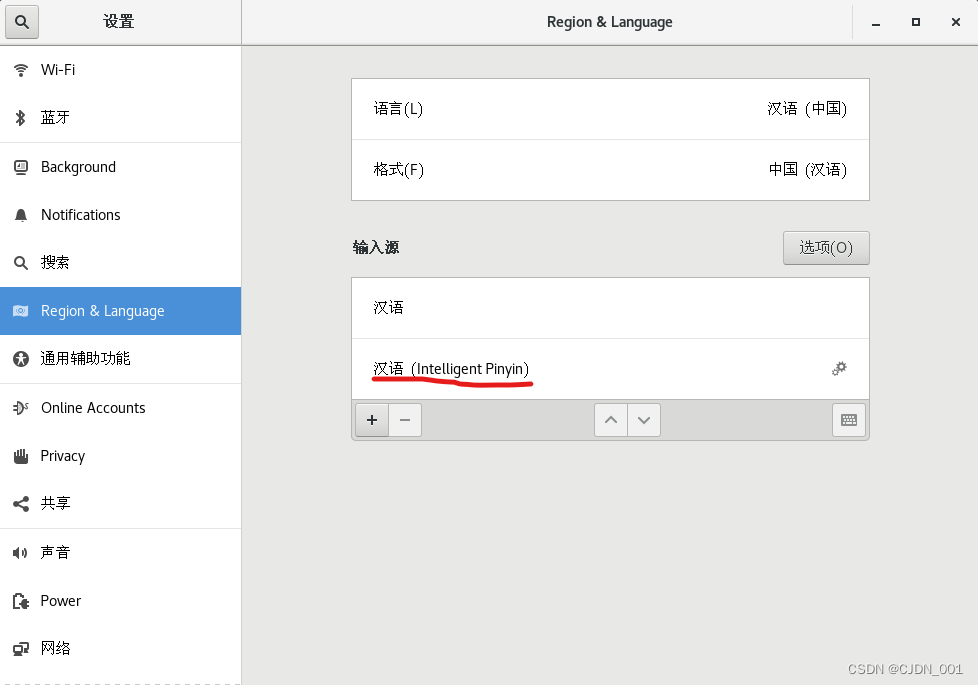Click the 中国 (汉语) formats value

[808, 170]
